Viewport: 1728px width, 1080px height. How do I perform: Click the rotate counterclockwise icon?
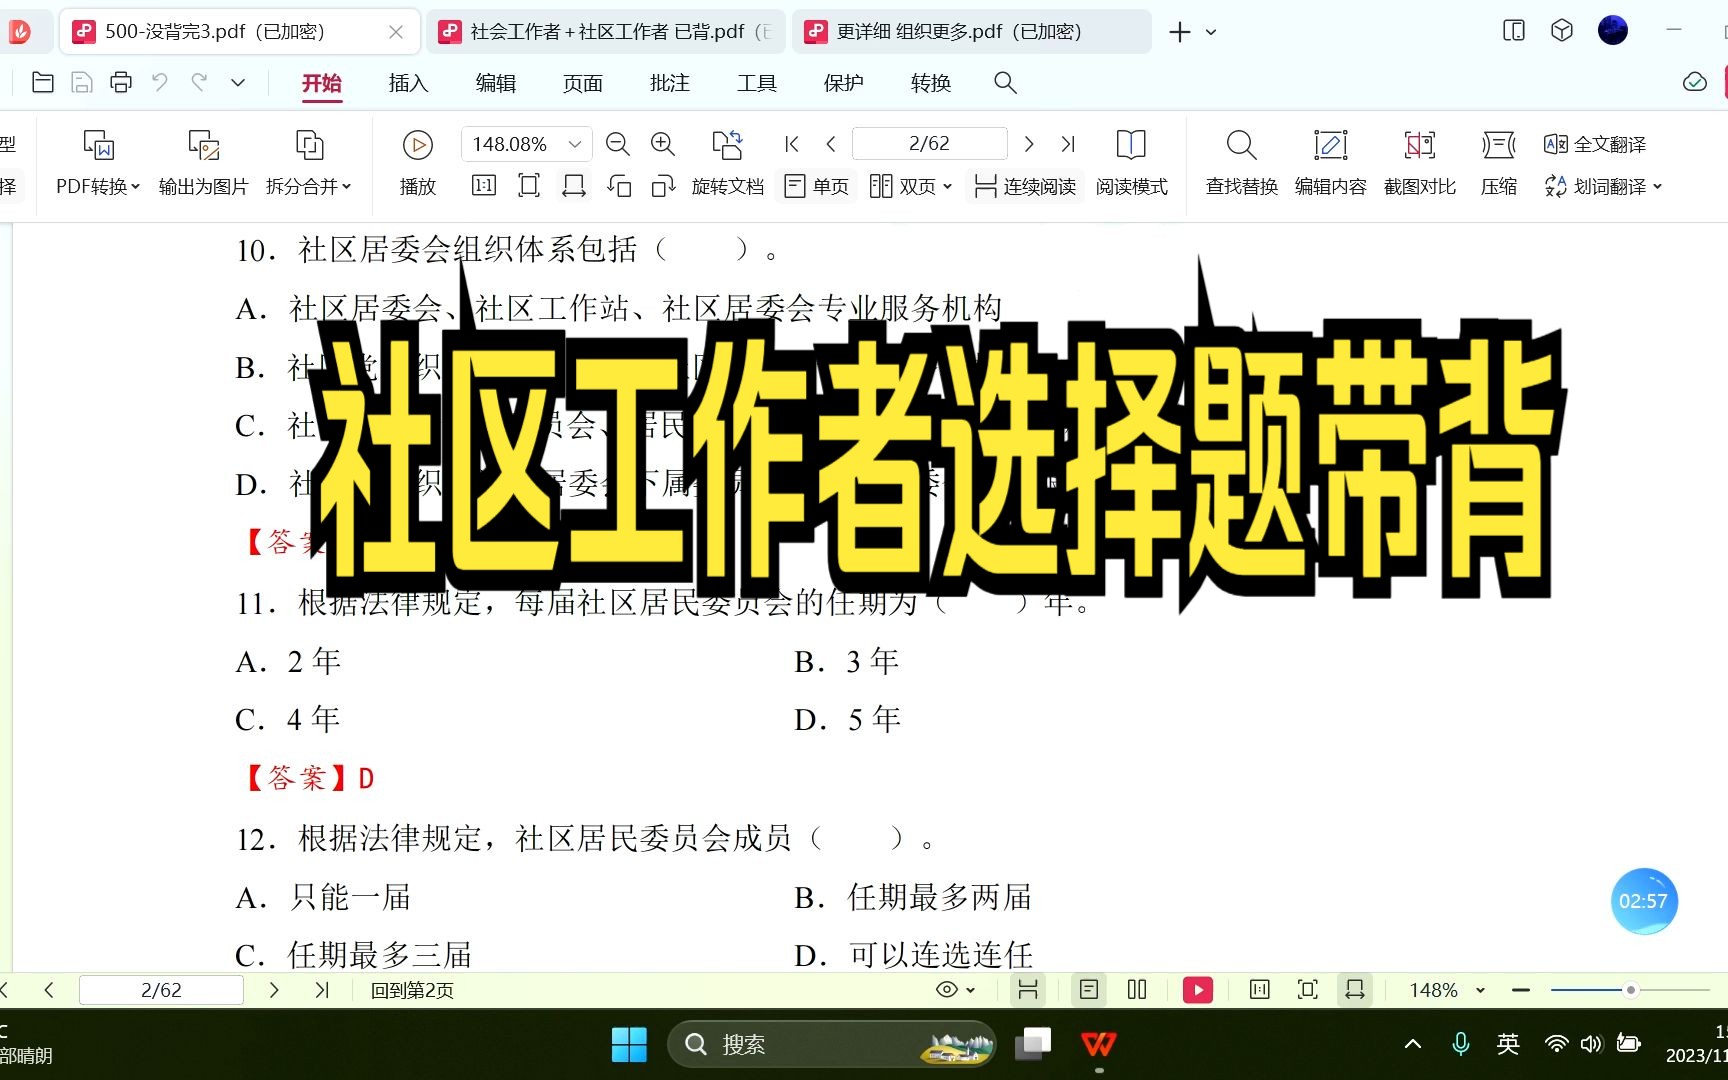click(619, 186)
